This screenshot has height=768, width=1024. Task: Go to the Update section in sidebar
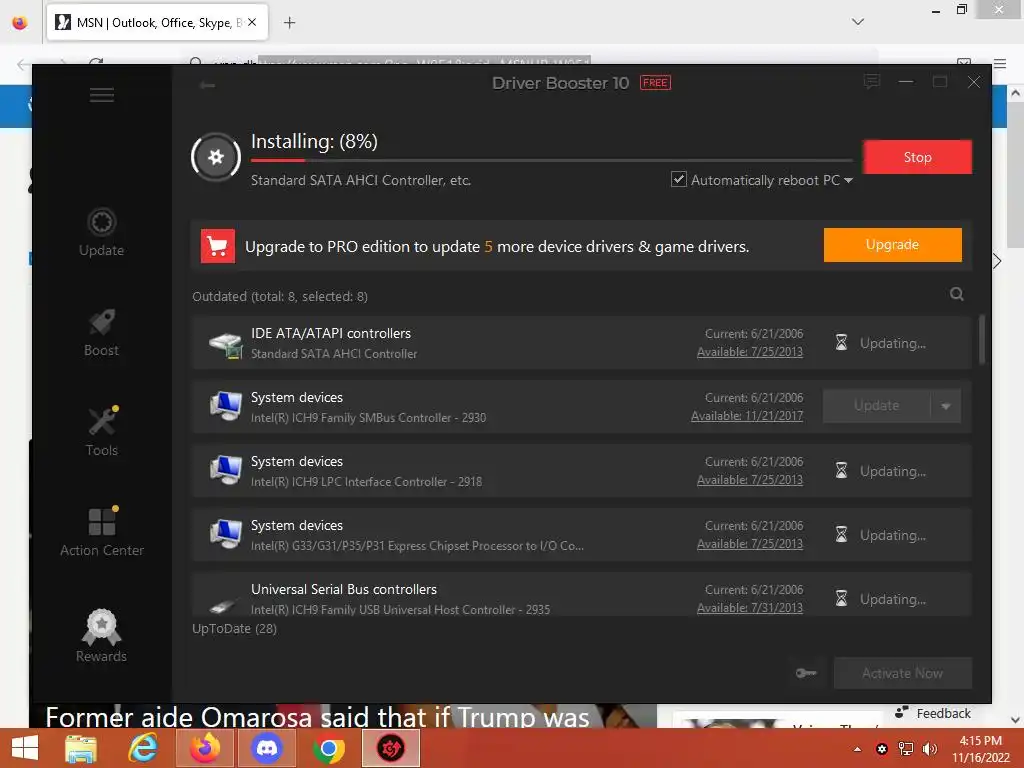(101, 232)
